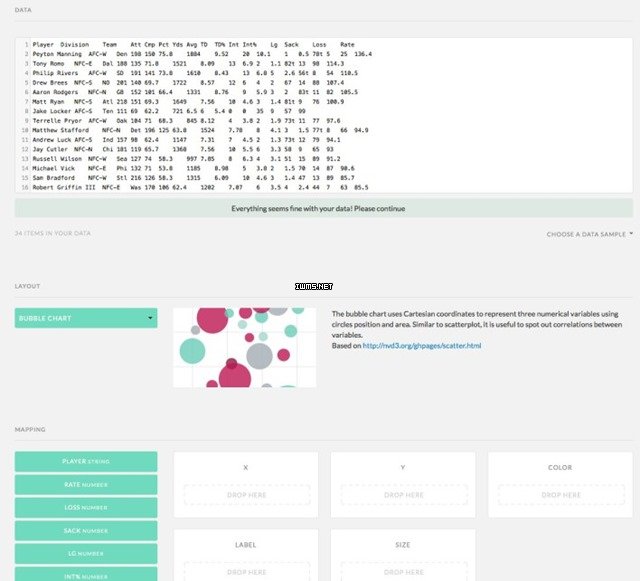Click the Size mapping drop zone

point(403,571)
